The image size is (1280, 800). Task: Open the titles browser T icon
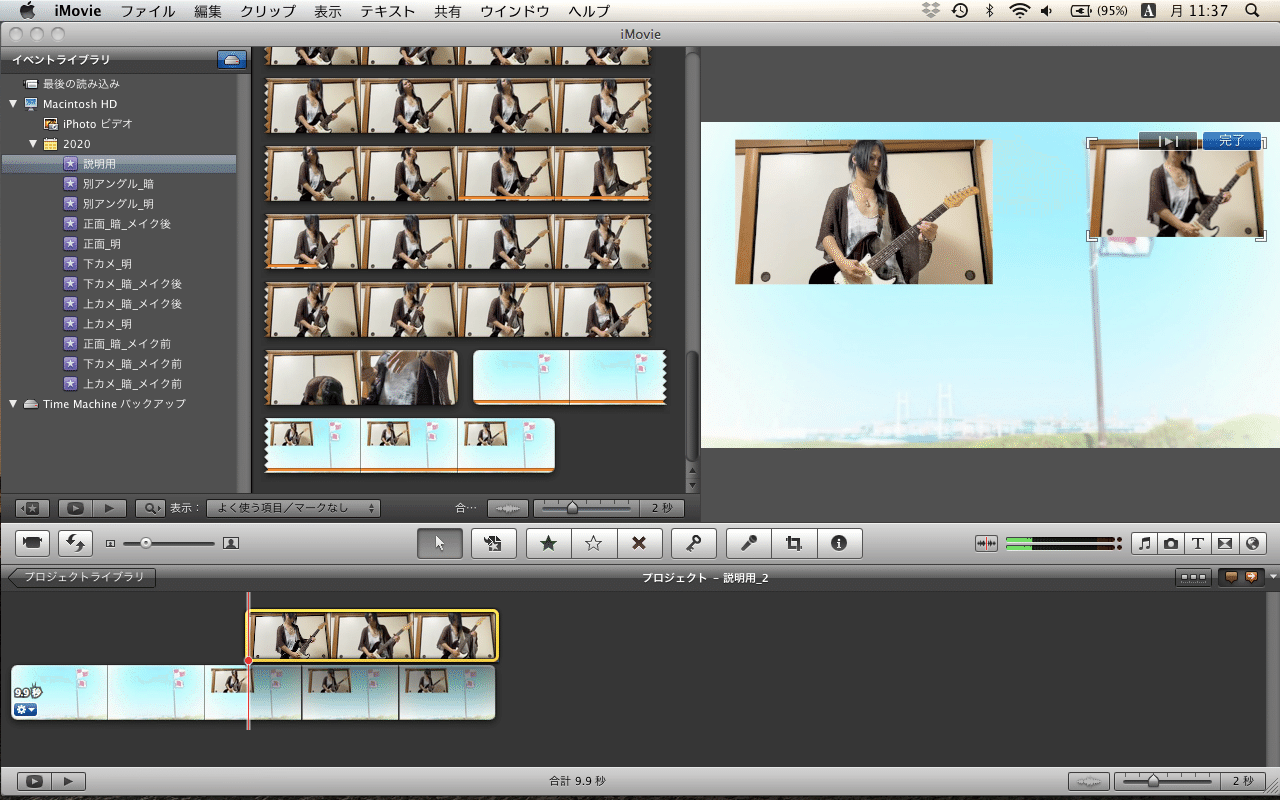[x=1198, y=543]
